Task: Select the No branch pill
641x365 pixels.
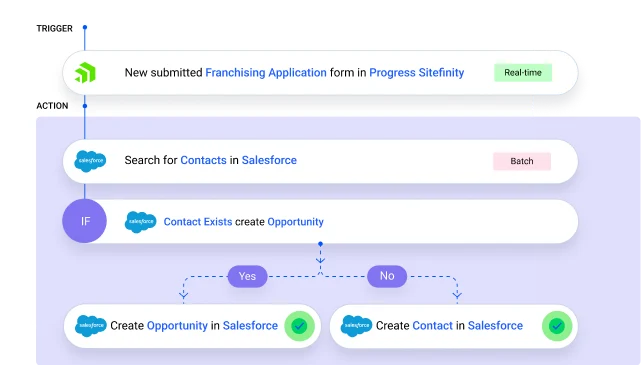Action: pyautogui.click(x=387, y=276)
